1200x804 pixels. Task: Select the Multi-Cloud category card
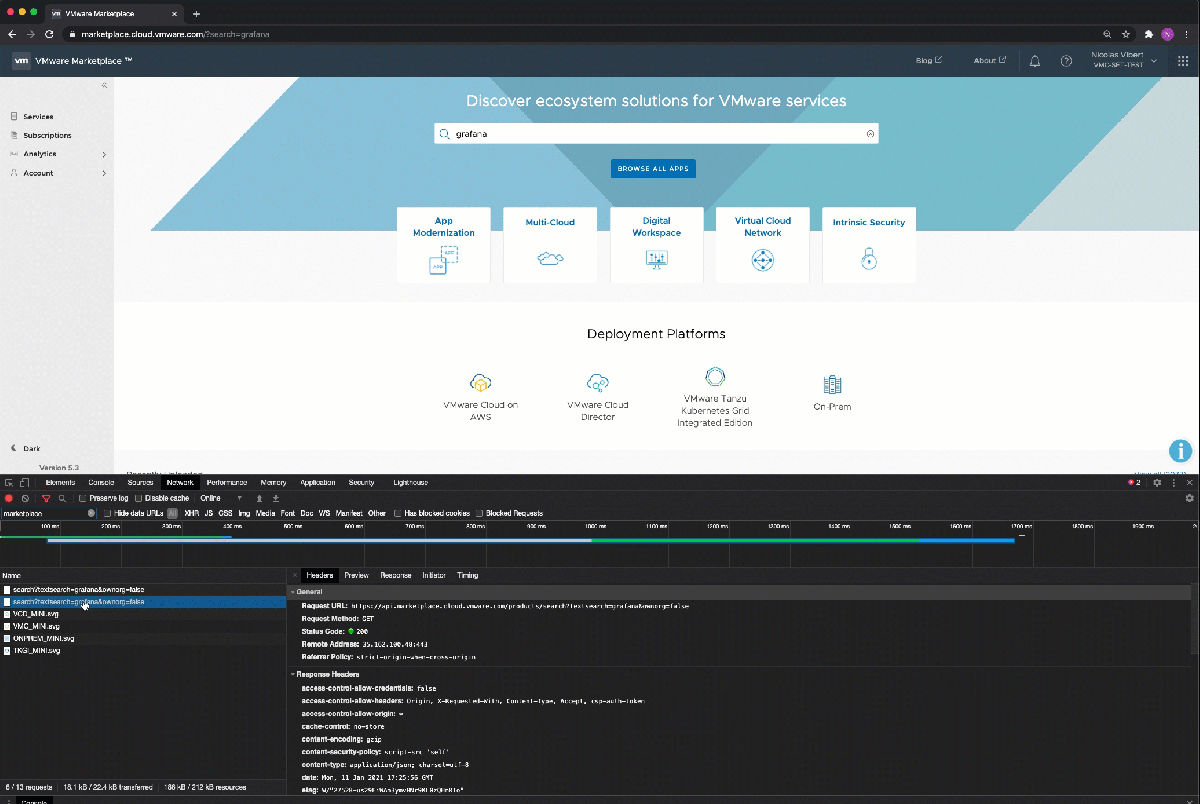[550, 245]
